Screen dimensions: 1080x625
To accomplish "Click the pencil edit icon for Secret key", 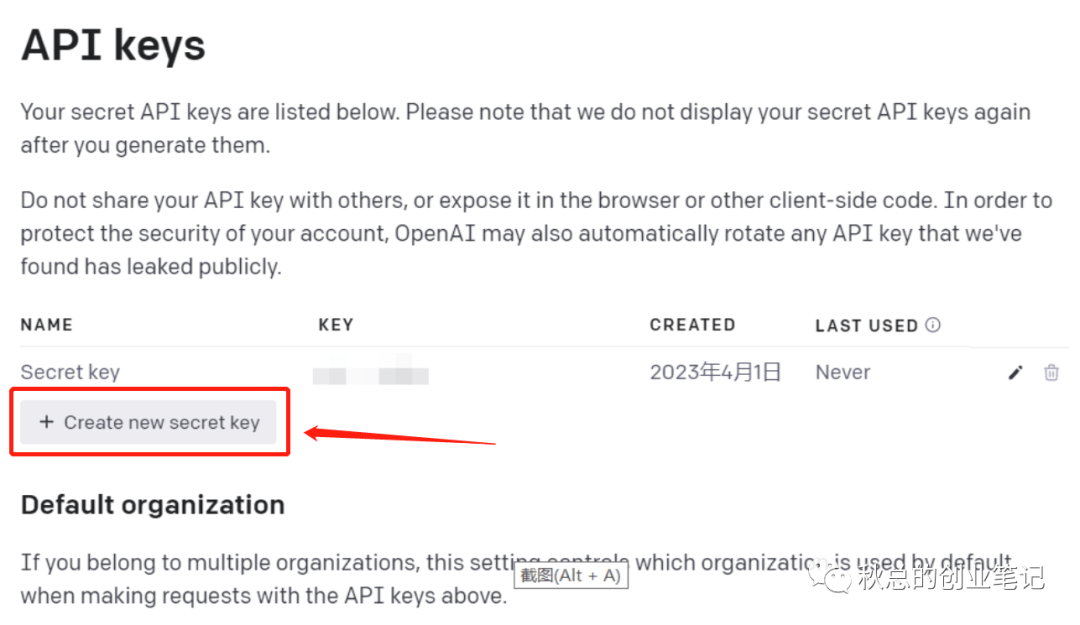I will coord(1015,373).
